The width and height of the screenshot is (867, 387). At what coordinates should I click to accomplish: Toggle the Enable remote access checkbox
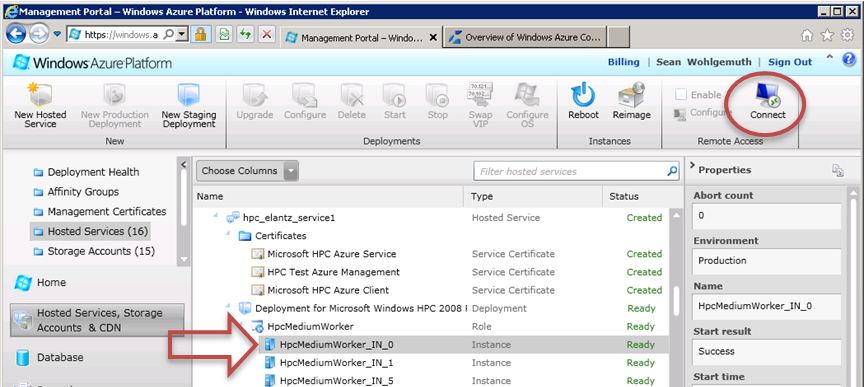(x=681, y=95)
